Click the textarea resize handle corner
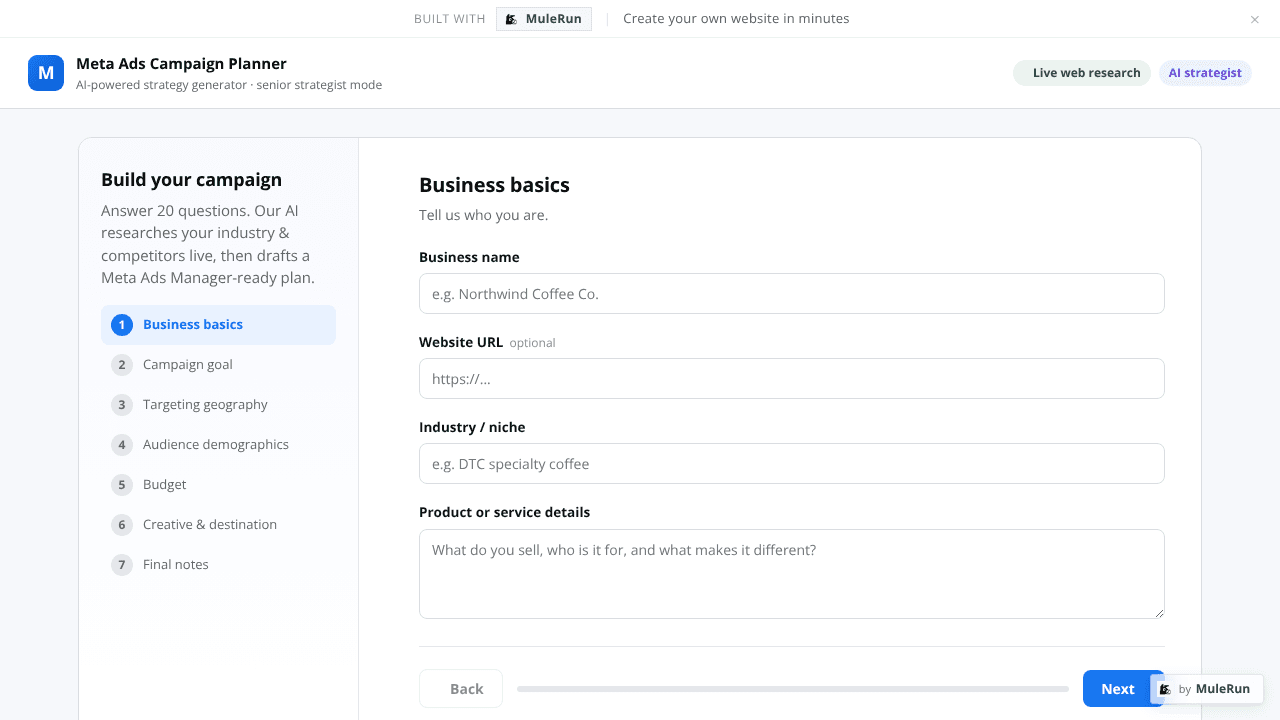Screen dimensions: 1280x720 [1159, 613]
